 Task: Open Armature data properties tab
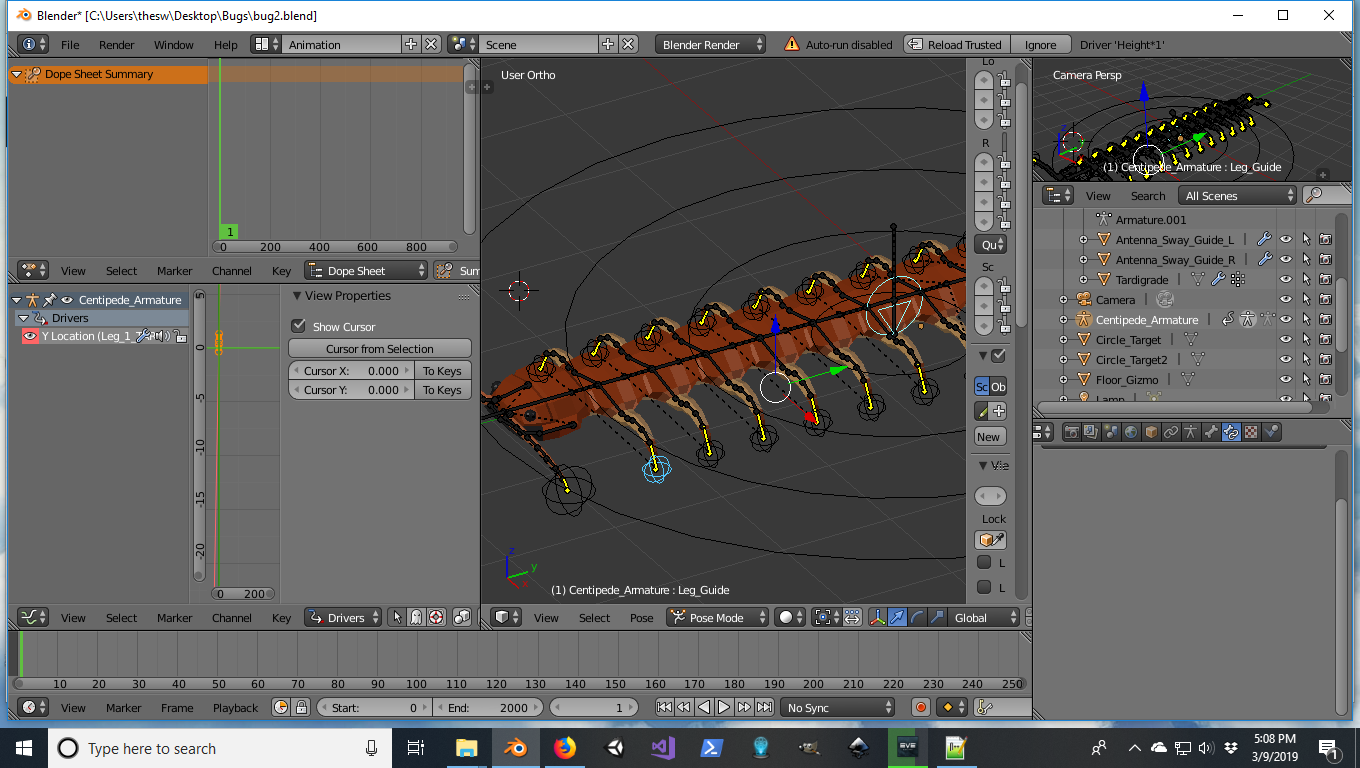(1191, 432)
